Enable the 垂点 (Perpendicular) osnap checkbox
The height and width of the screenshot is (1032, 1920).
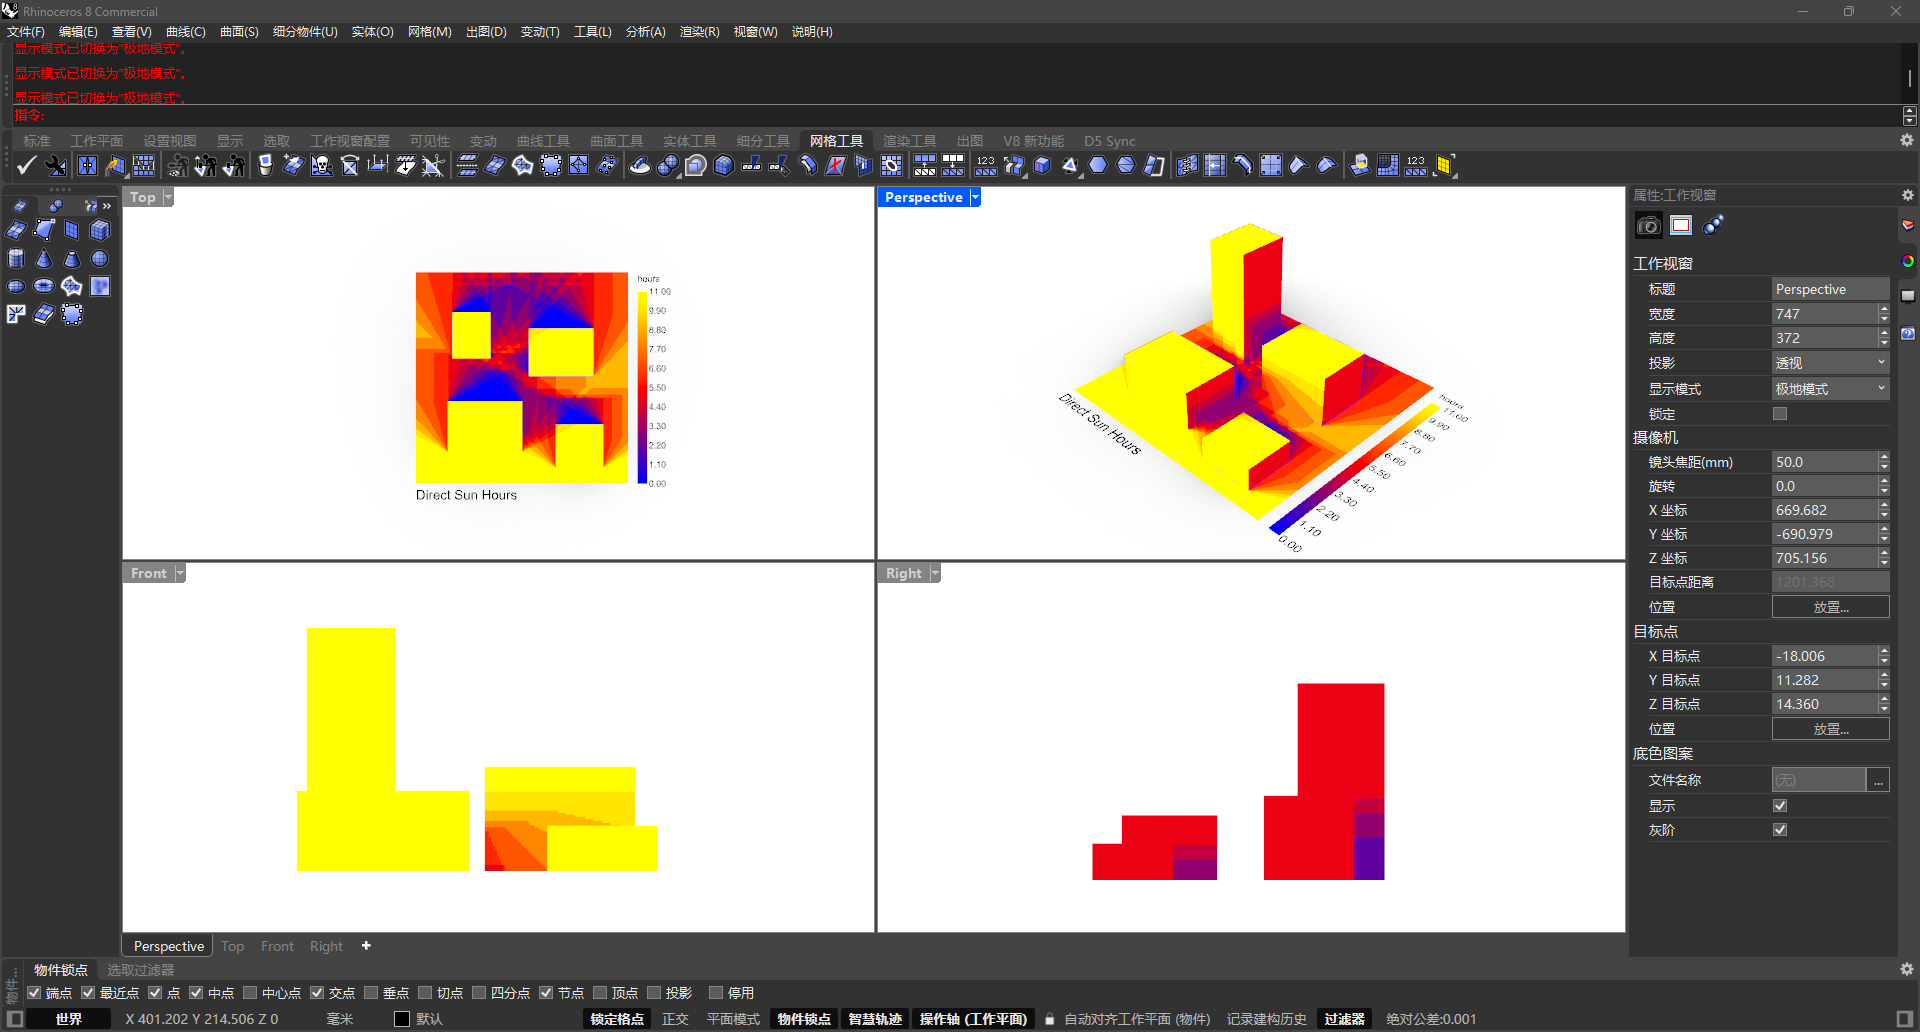point(371,993)
